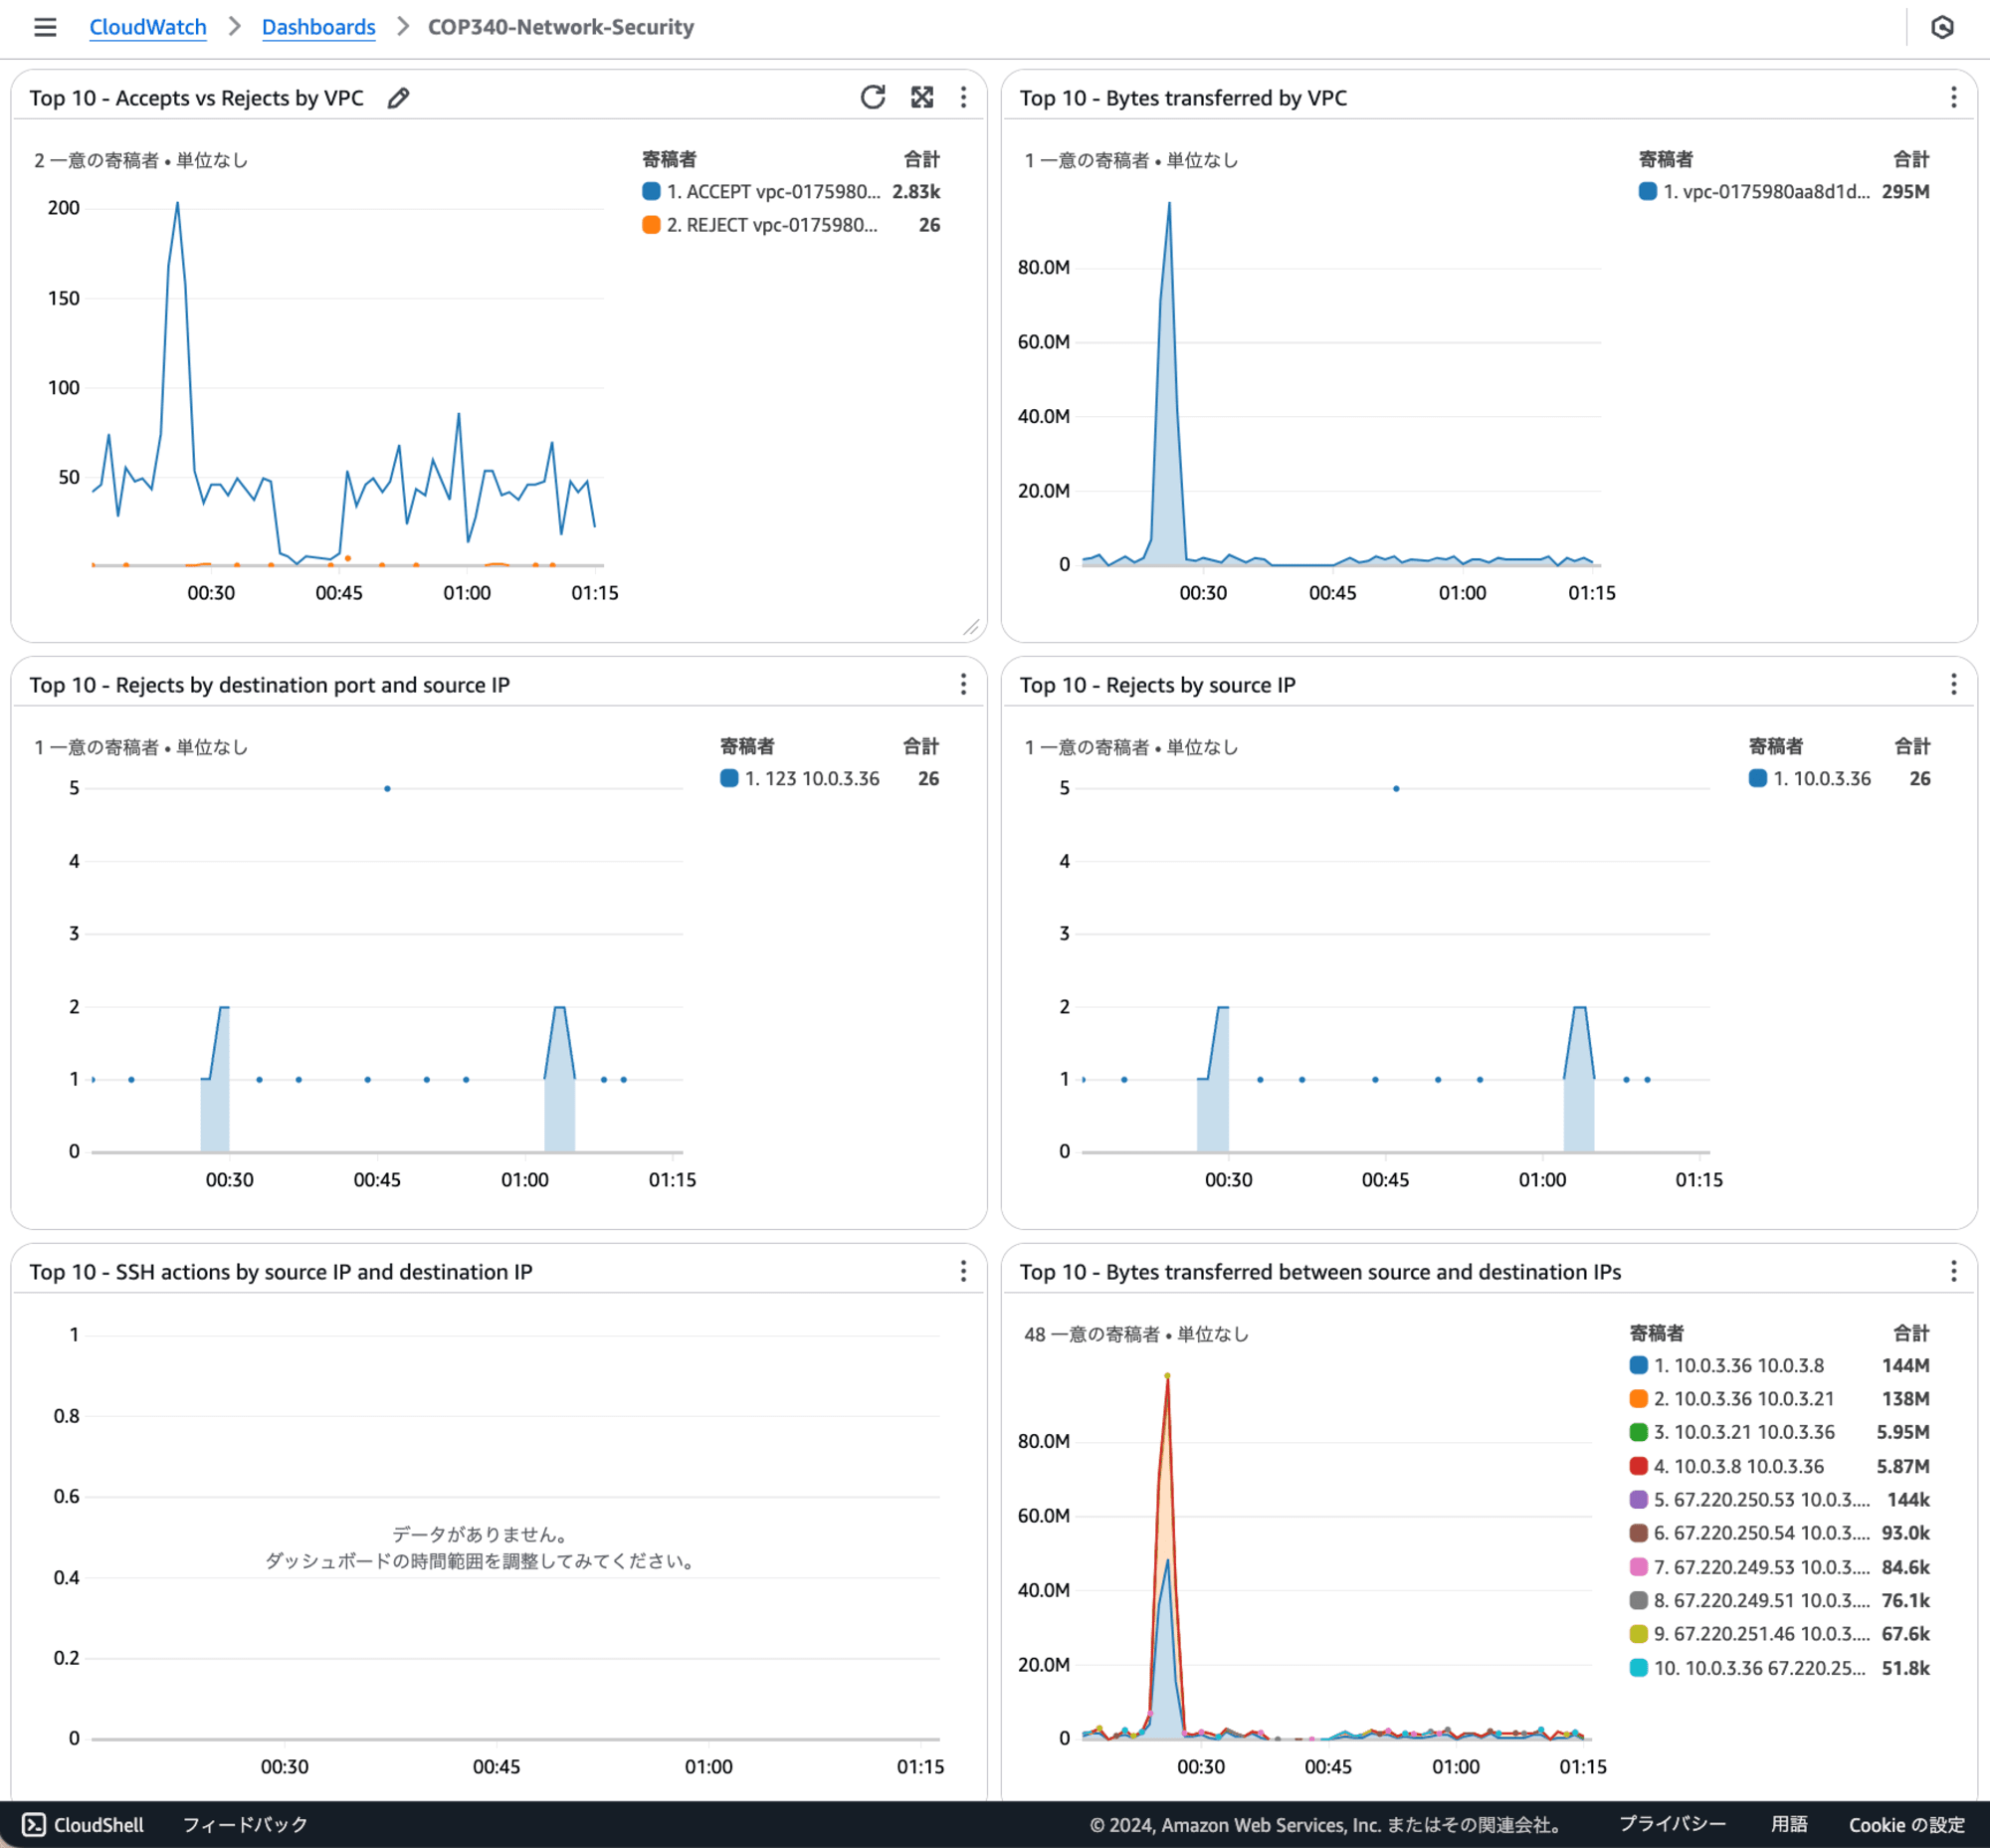Click the 10.0.3.36 legend swatch in Rejects by source IP

[x=1757, y=778]
